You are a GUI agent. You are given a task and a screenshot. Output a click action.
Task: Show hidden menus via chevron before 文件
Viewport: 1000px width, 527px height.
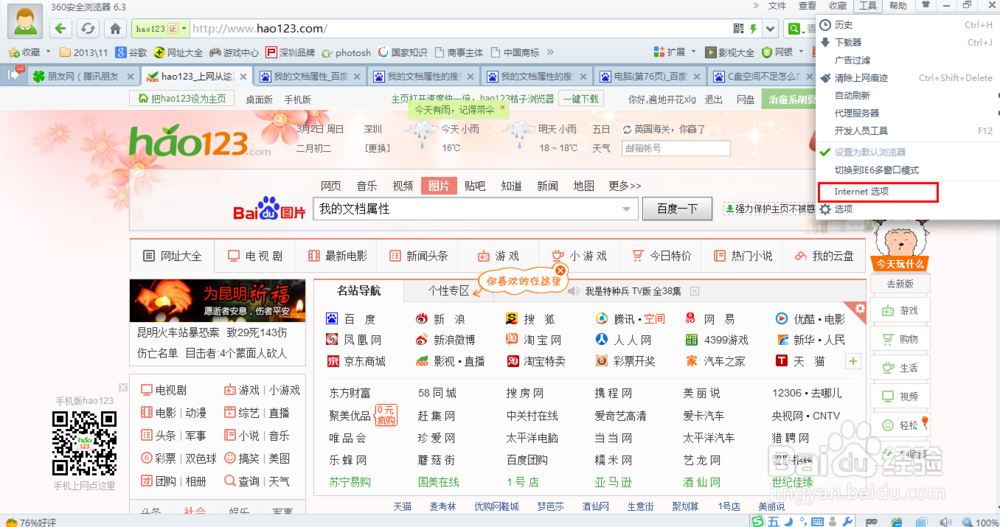click(x=756, y=6)
